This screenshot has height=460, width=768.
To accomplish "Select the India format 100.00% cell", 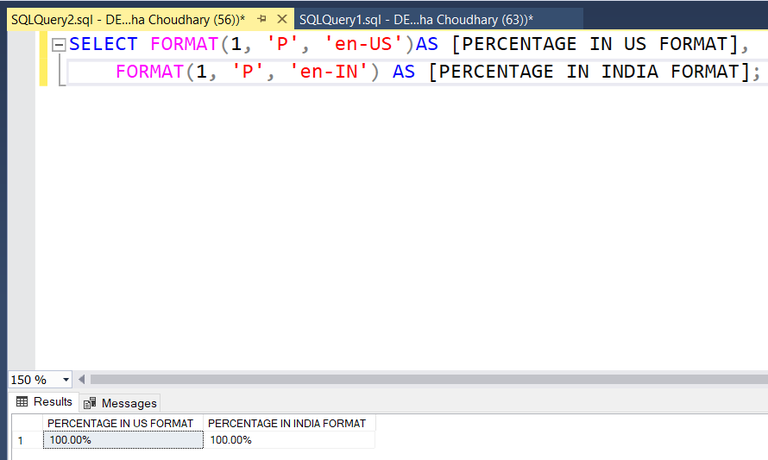I will 289,440.
